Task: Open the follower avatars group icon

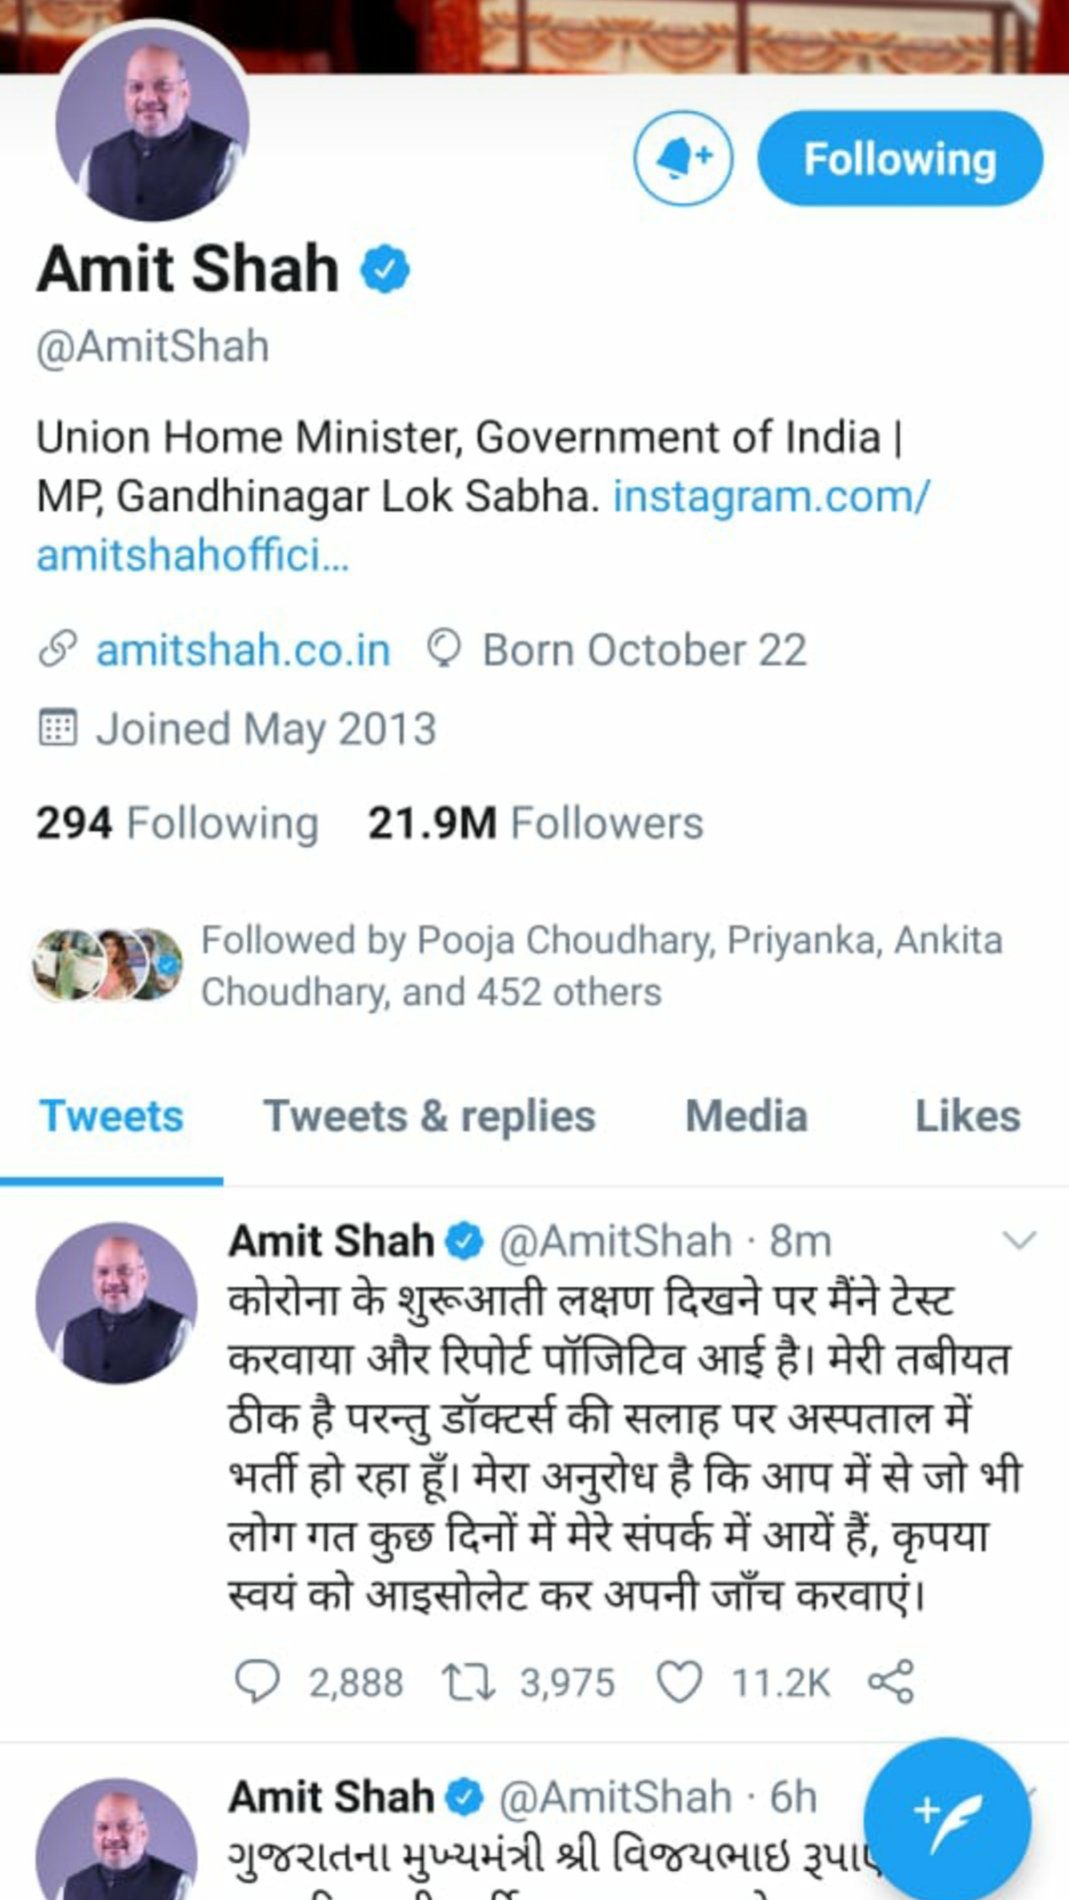Action: (x=108, y=965)
